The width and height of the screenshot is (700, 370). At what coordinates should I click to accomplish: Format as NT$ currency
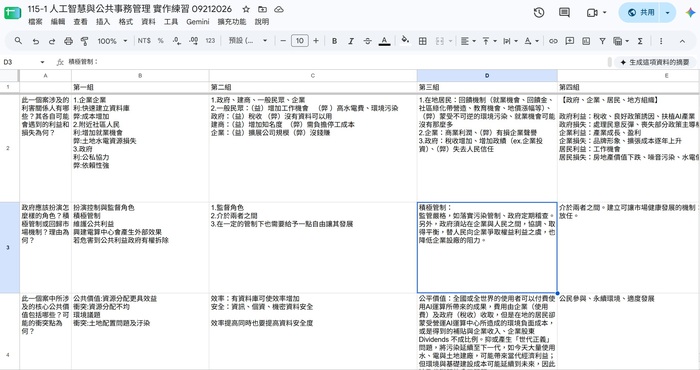[144, 41]
